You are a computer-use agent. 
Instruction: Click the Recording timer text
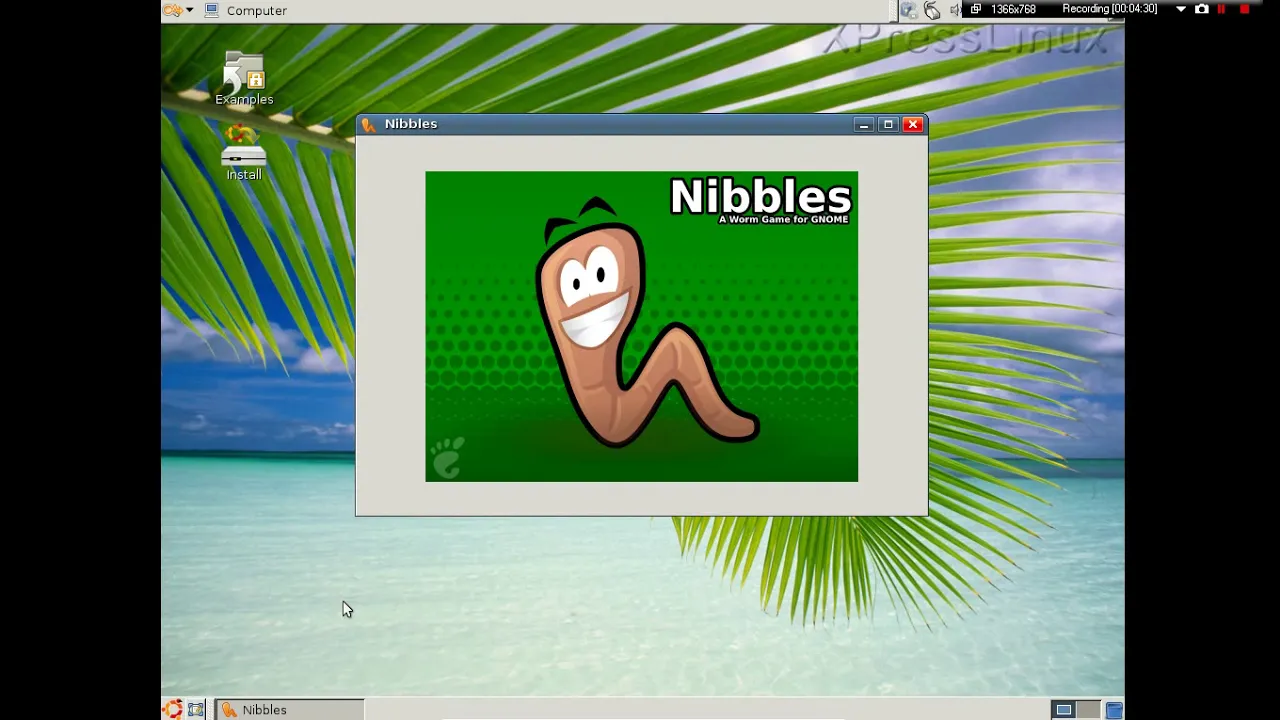(1109, 9)
